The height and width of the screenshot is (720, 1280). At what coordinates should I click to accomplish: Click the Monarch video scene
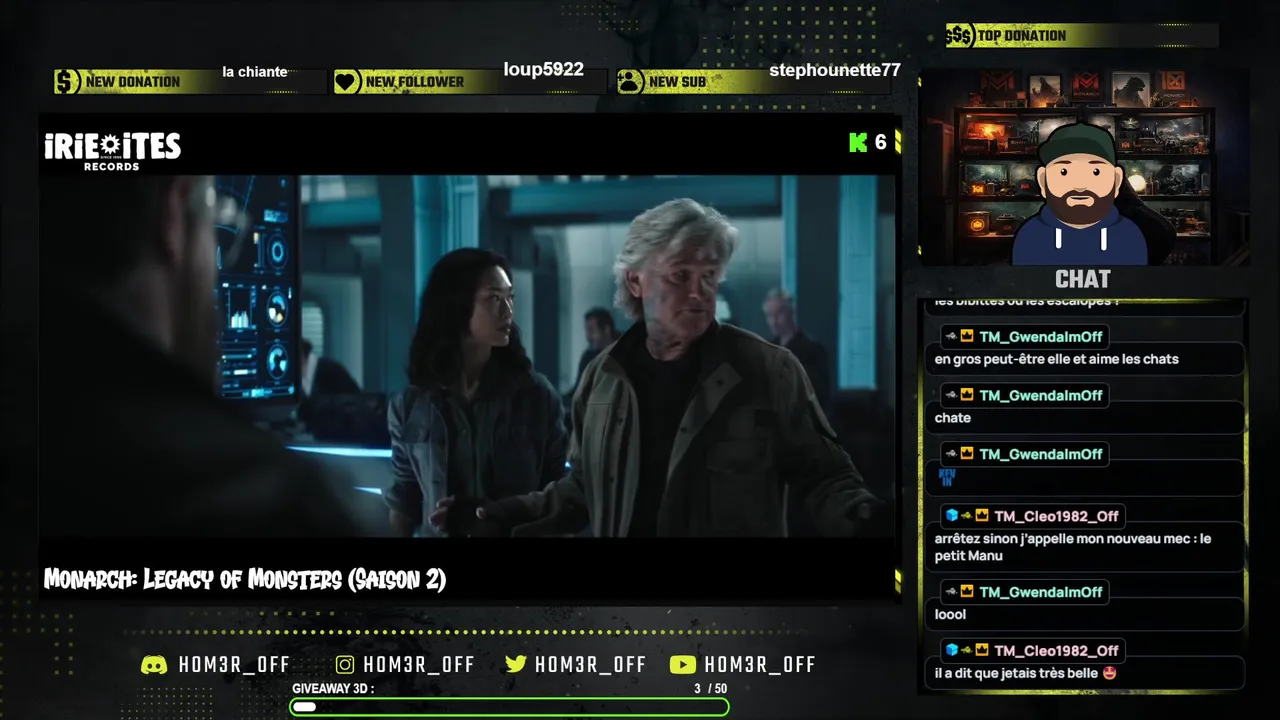coord(468,356)
